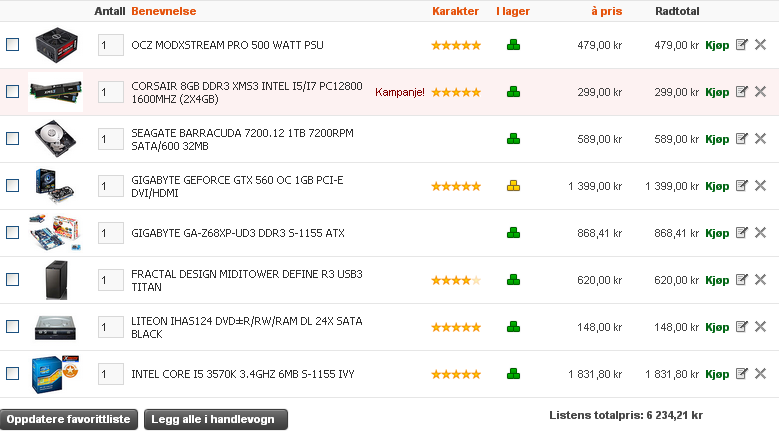This screenshot has width=784, height=433.
Task: Tick checkbox for Gigabyte GeForce GTX 560
Action: [x=12, y=186]
